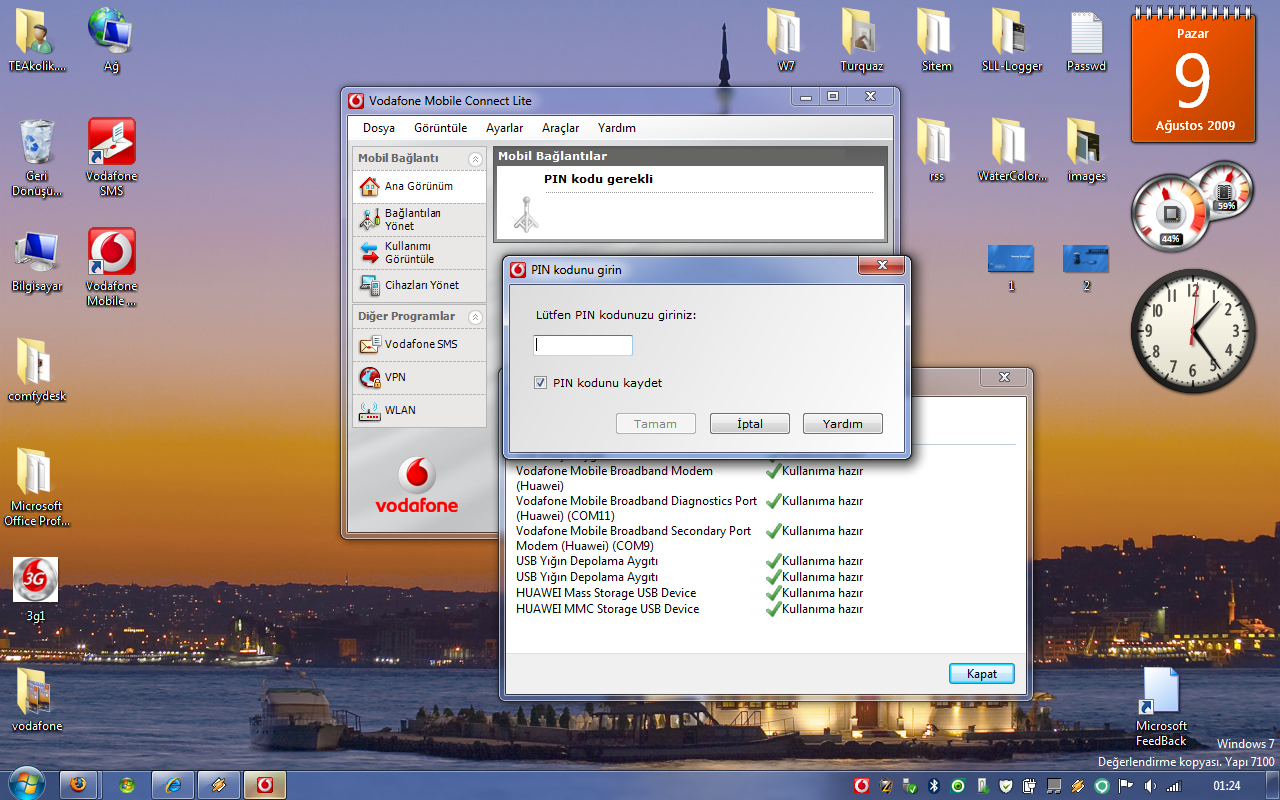Image resolution: width=1280 pixels, height=800 pixels.
Task: Click the disabled Tamam button
Action: tap(656, 424)
